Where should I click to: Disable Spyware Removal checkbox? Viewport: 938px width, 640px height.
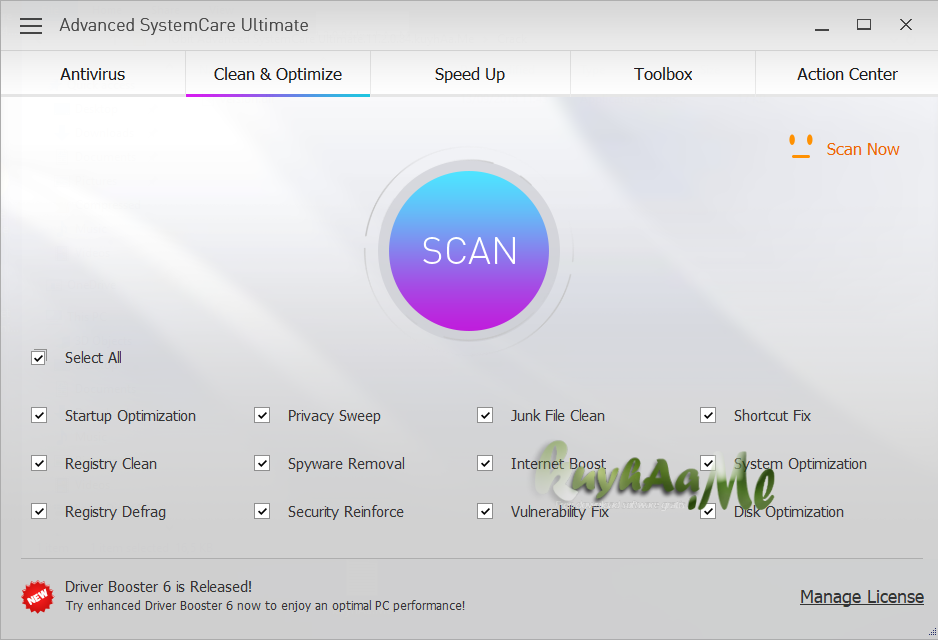262,463
